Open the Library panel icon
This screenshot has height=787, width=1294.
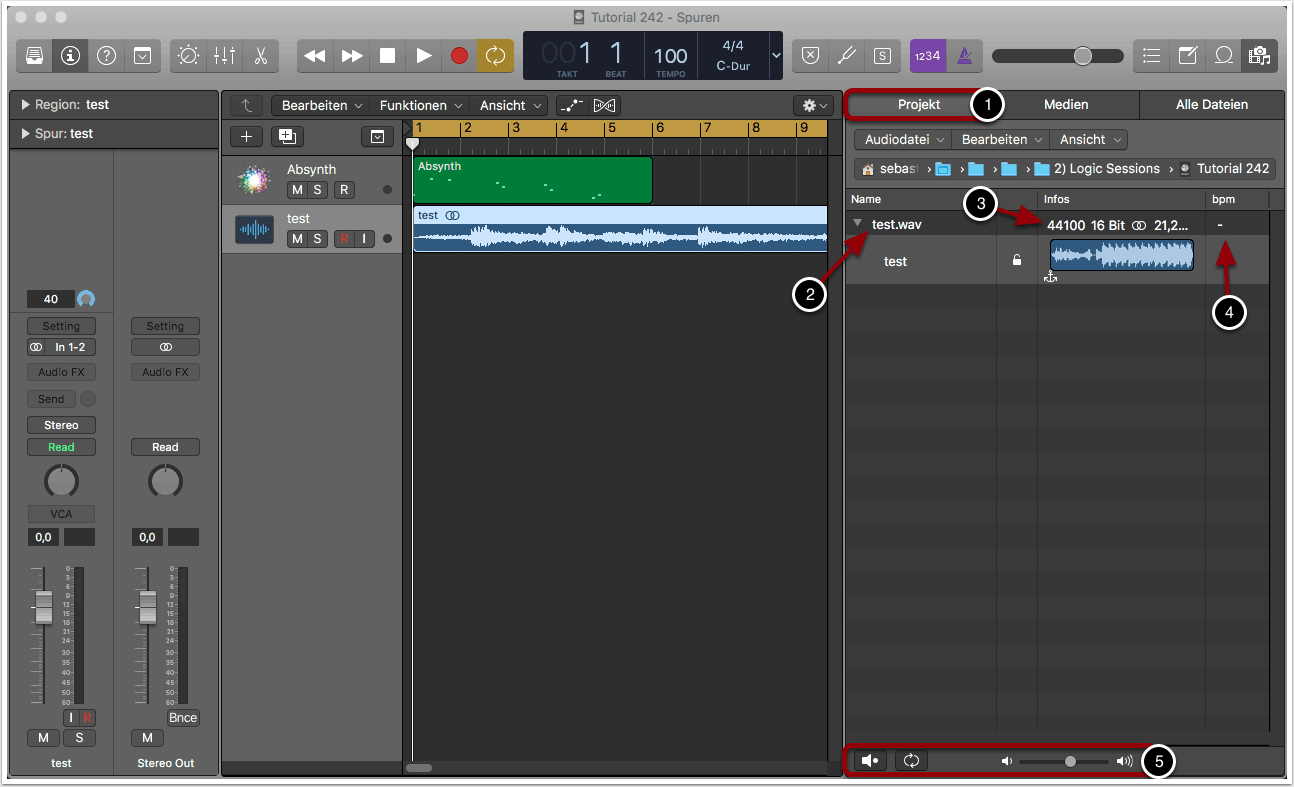[35, 56]
